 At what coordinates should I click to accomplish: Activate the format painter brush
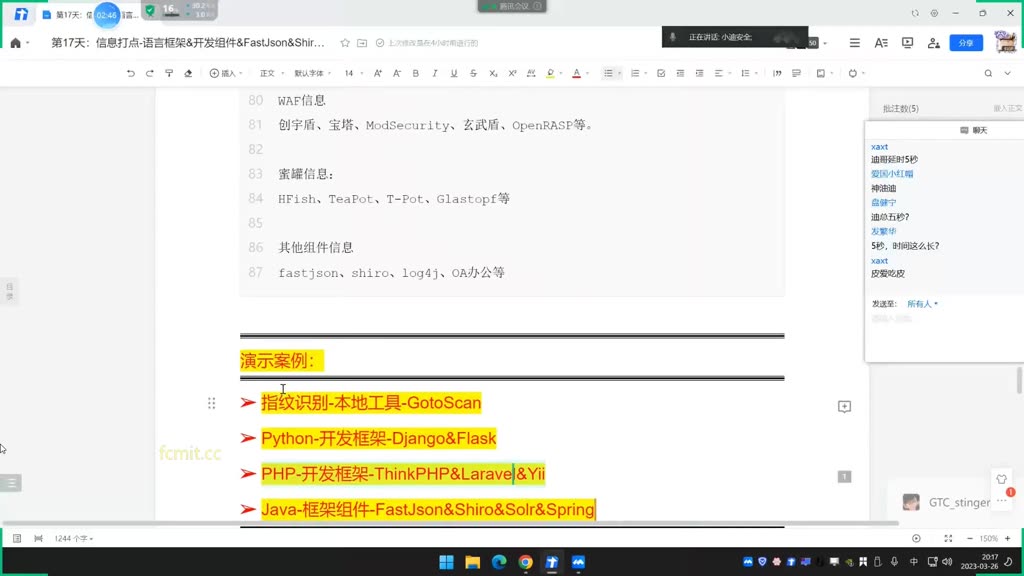click(169, 73)
